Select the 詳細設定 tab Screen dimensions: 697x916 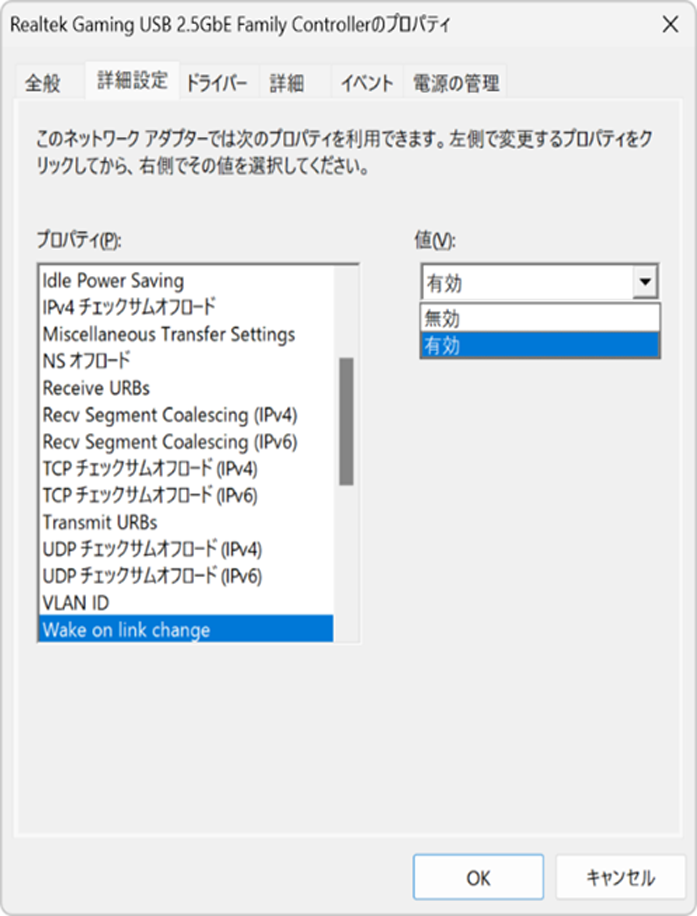pos(133,80)
